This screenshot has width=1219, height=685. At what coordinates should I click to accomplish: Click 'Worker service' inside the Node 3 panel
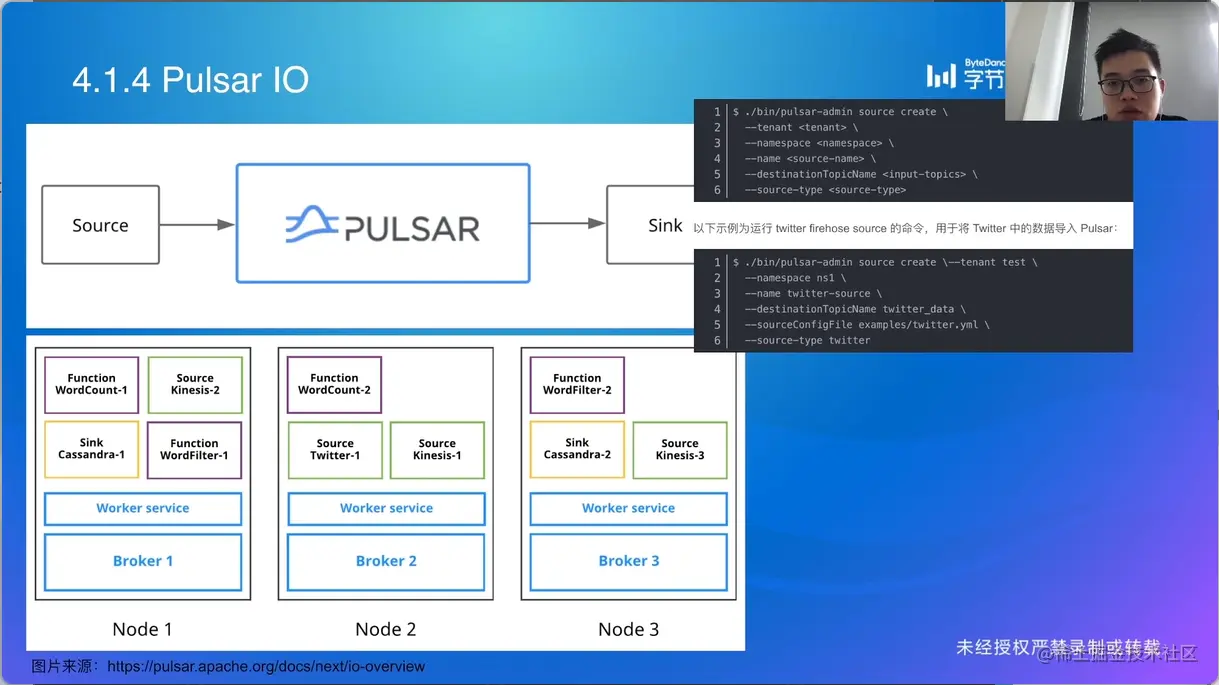[628, 508]
